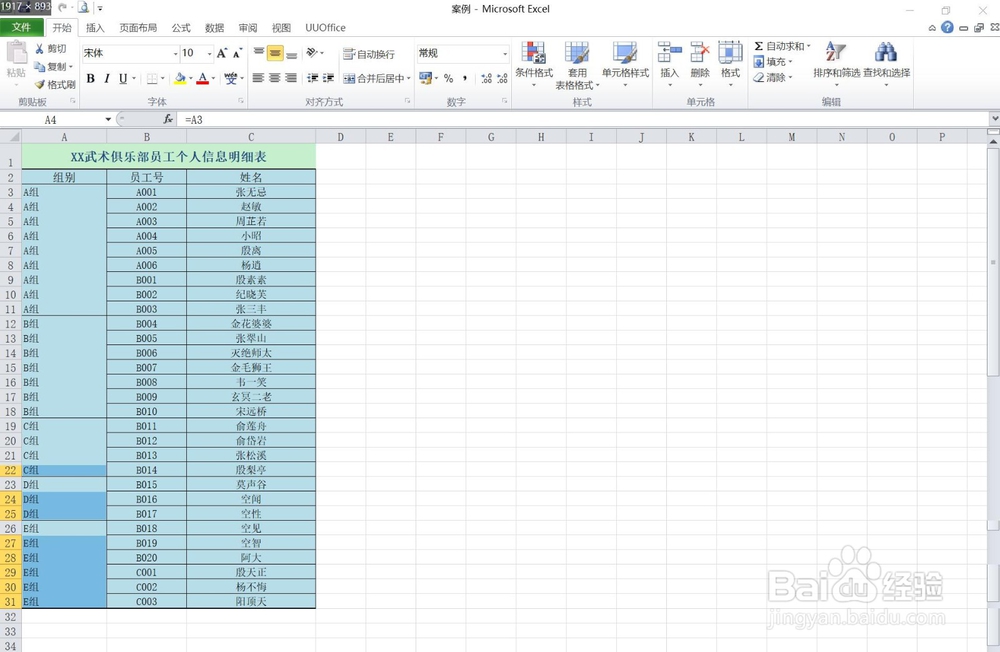Open the fill color dropdown arrow
The width and height of the screenshot is (1000, 652).
click(x=191, y=78)
